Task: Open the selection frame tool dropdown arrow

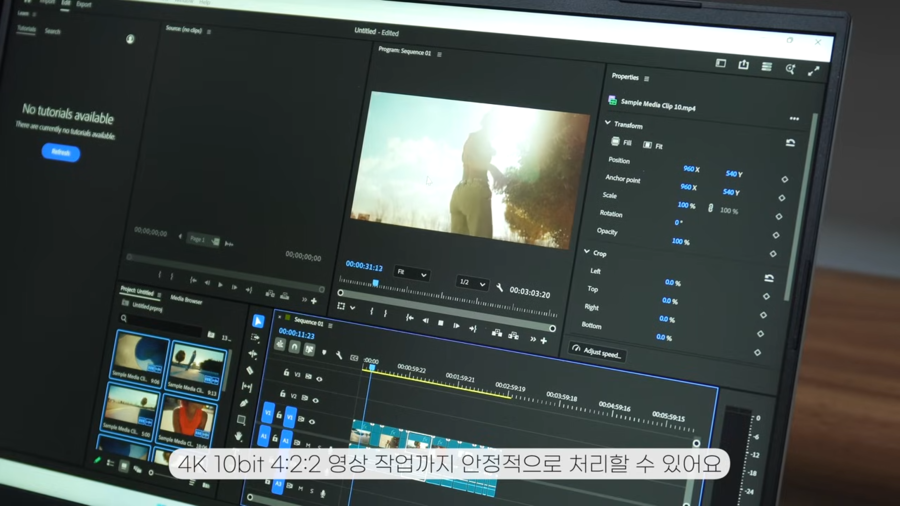Action: 352,308
